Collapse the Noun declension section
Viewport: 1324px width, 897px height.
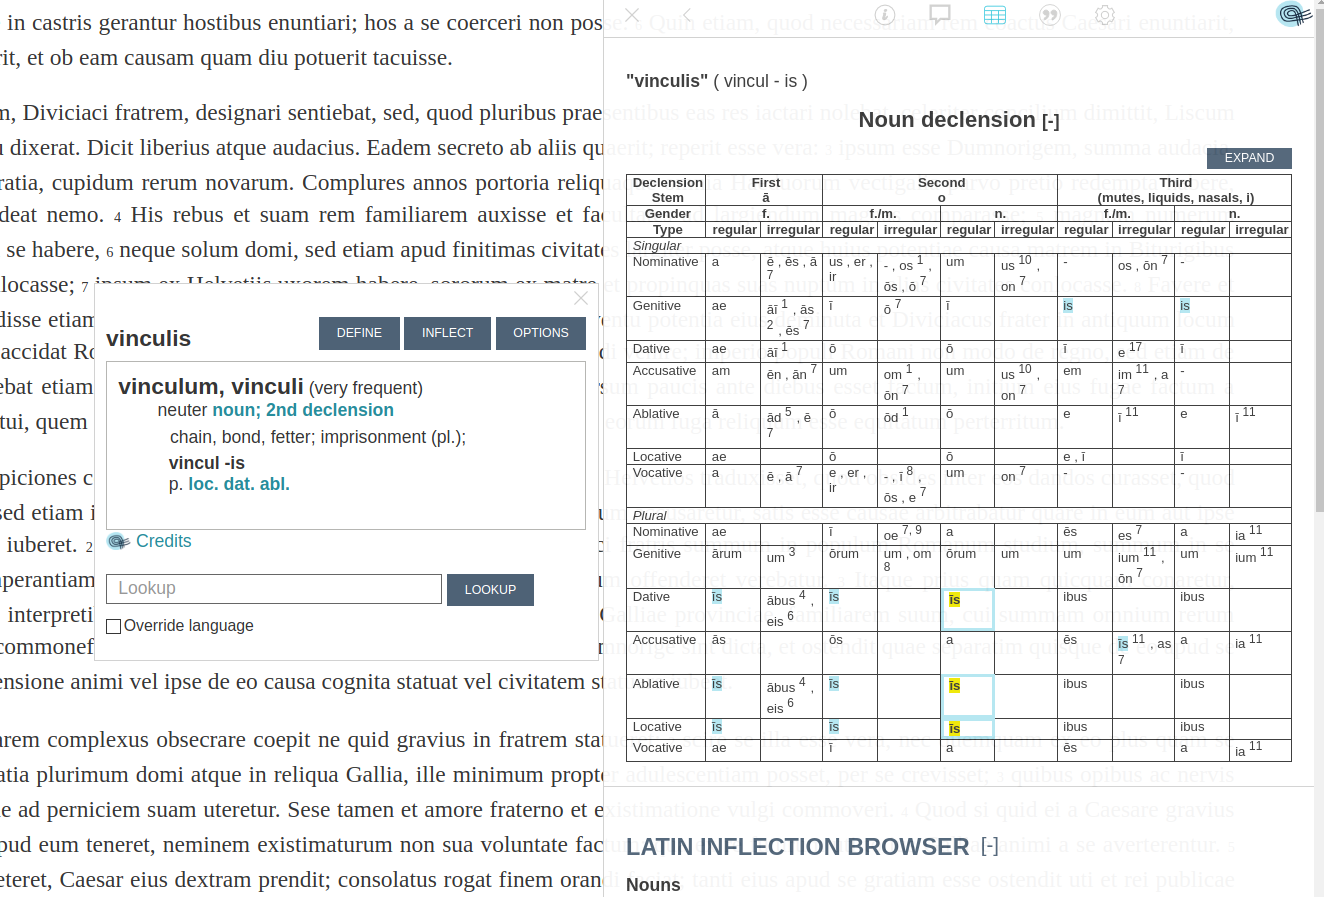pos(1050,122)
